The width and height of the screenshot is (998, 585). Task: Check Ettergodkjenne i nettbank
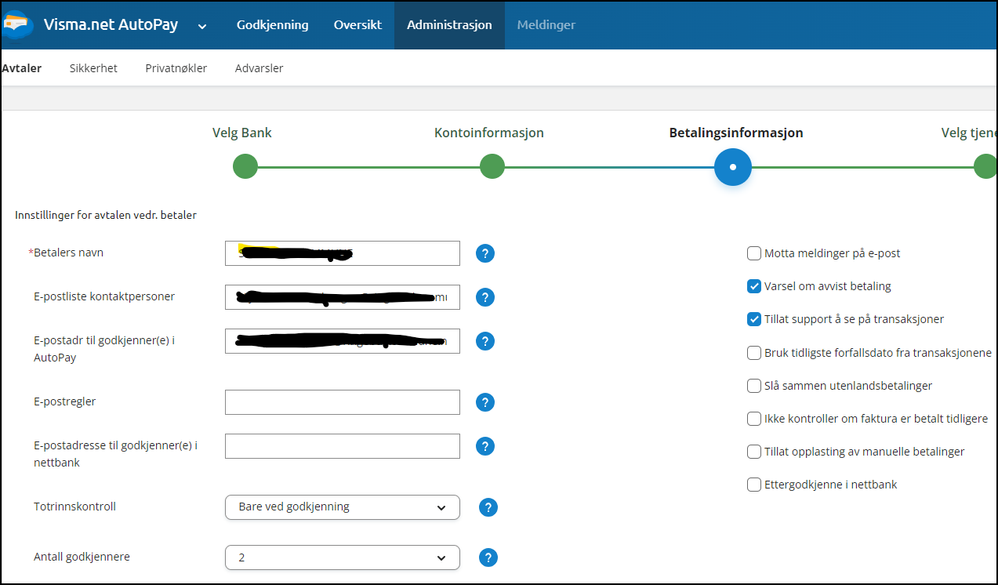[x=754, y=485]
